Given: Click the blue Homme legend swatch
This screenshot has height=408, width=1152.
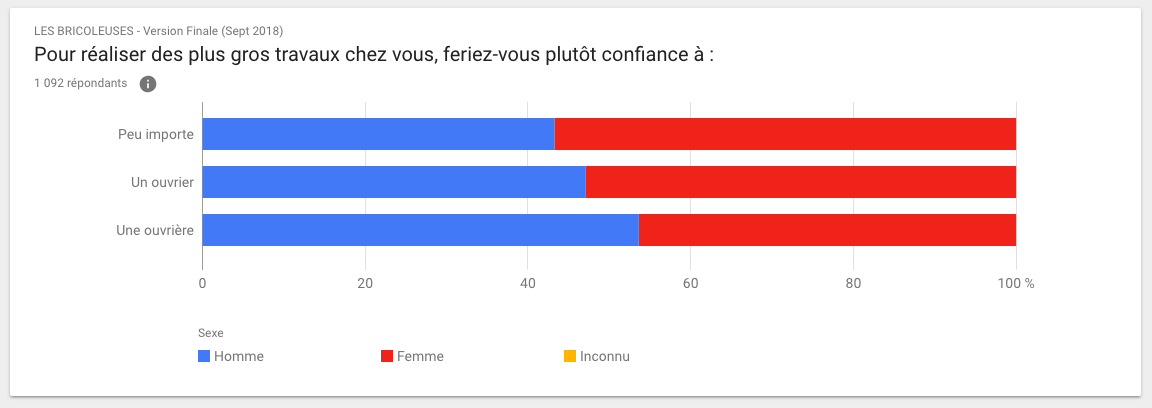Looking at the screenshot, I should coord(204,356).
